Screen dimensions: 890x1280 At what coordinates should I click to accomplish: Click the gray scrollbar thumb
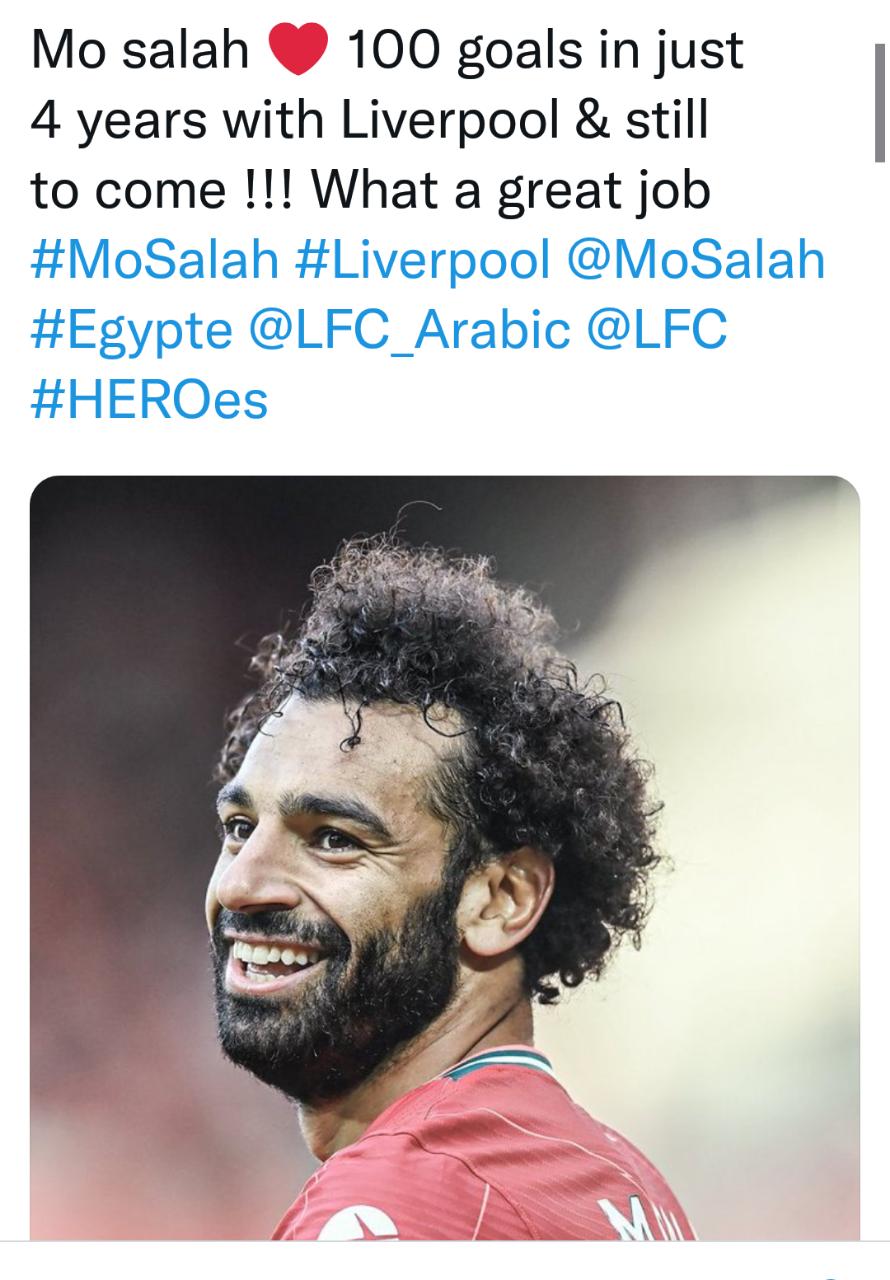[879, 103]
